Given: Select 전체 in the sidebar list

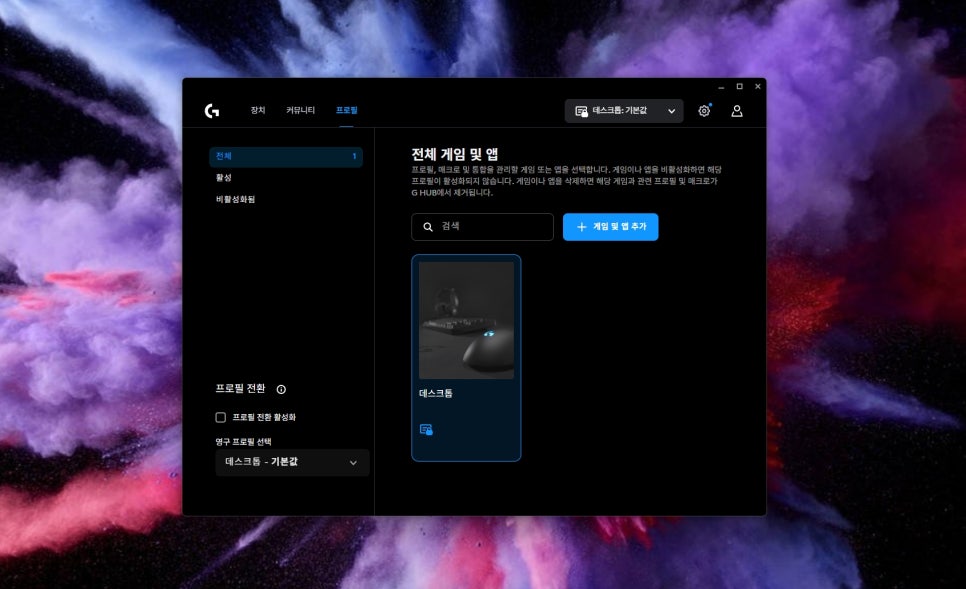Looking at the screenshot, I should [285, 157].
